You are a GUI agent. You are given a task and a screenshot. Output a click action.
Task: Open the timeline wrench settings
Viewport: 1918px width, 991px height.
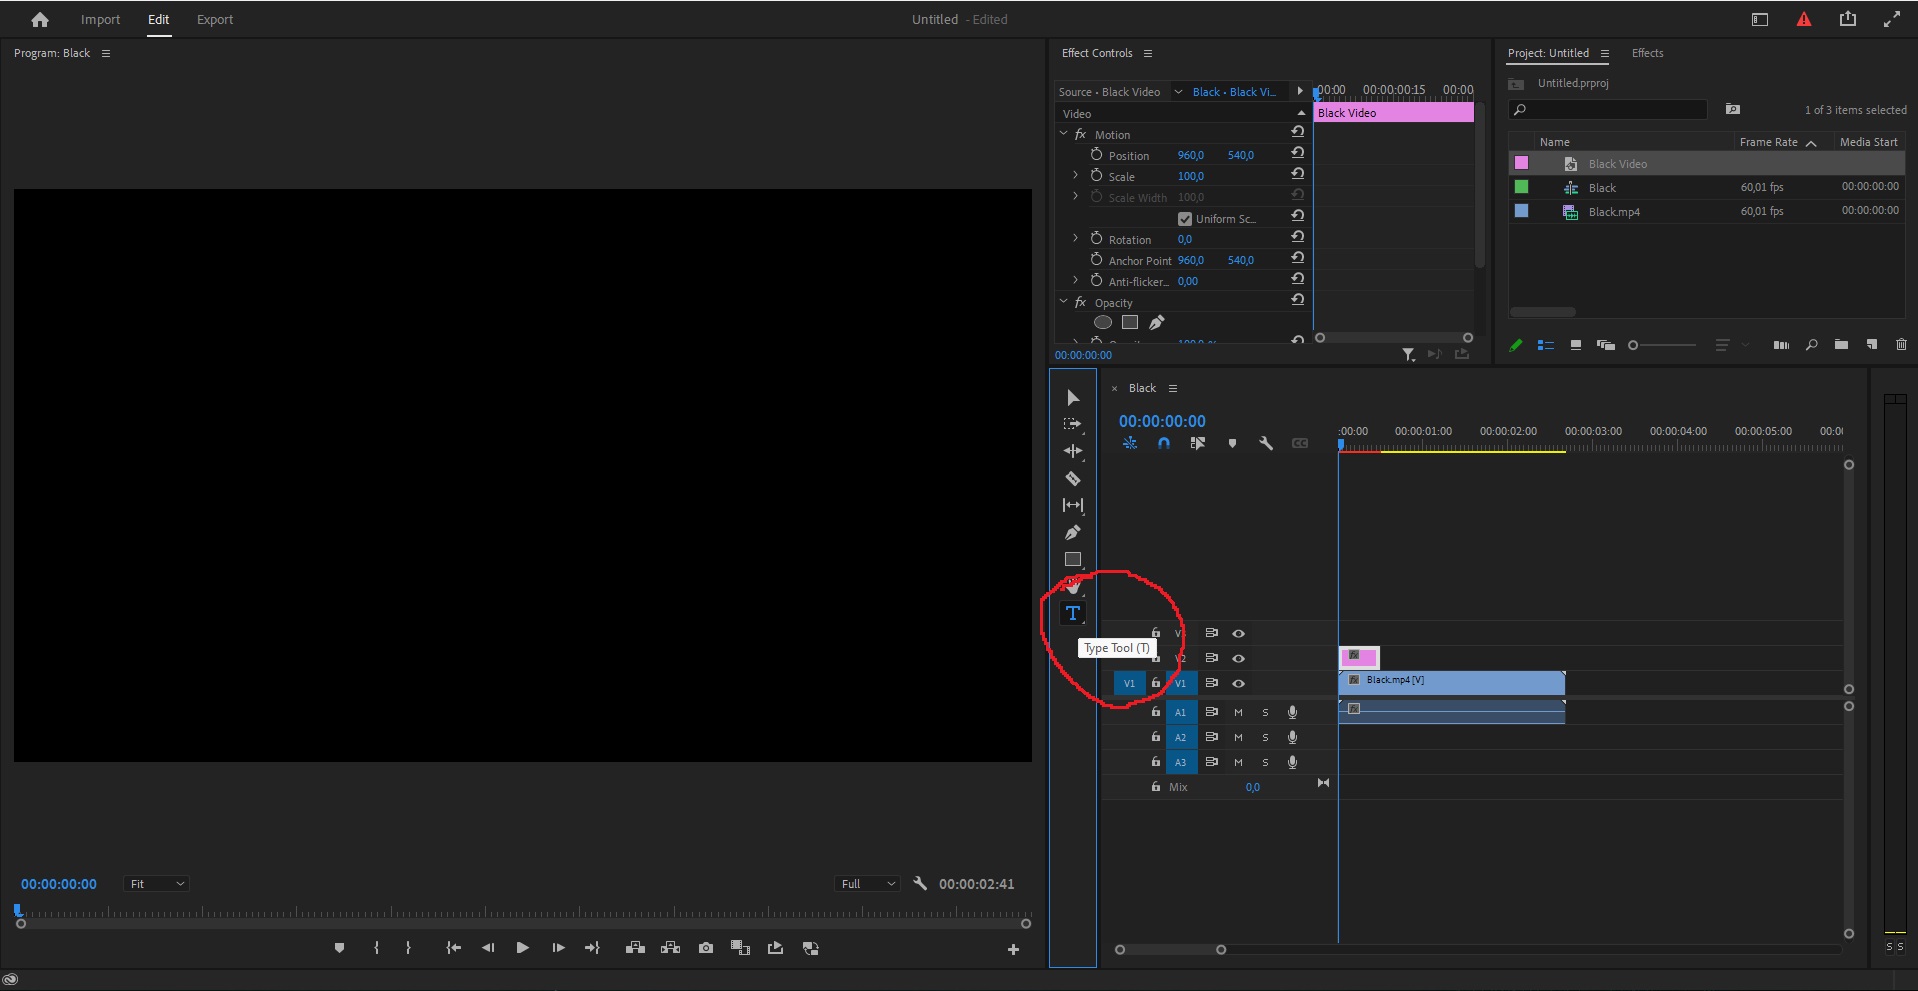point(1266,443)
